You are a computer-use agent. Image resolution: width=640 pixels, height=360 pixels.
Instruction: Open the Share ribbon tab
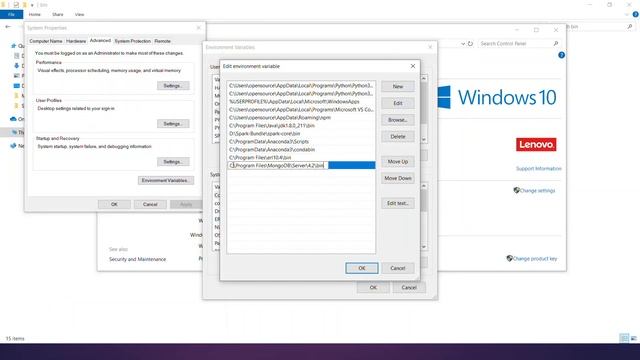point(58,14)
